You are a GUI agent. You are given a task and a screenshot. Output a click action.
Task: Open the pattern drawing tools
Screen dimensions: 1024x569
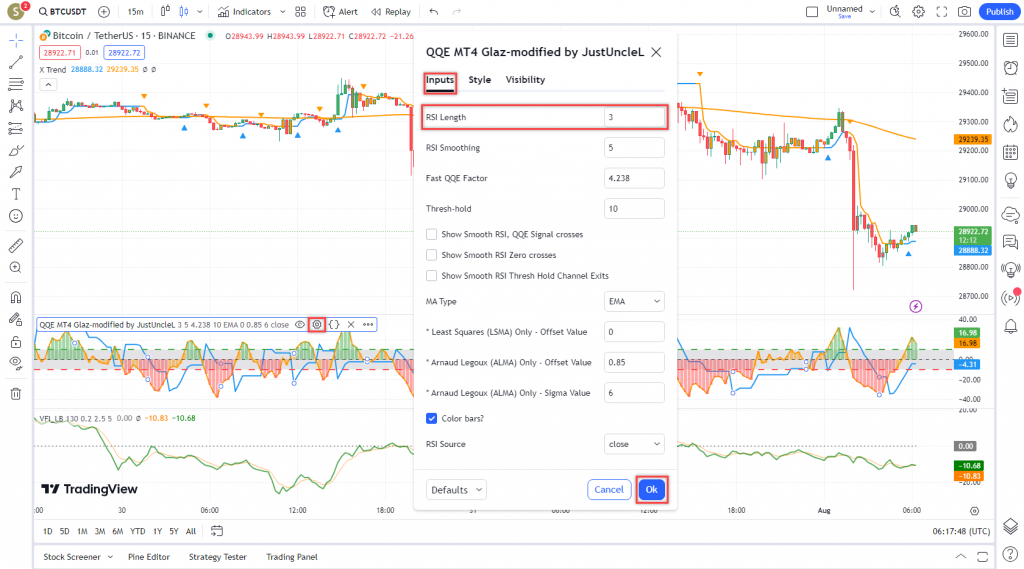click(16, 106)
